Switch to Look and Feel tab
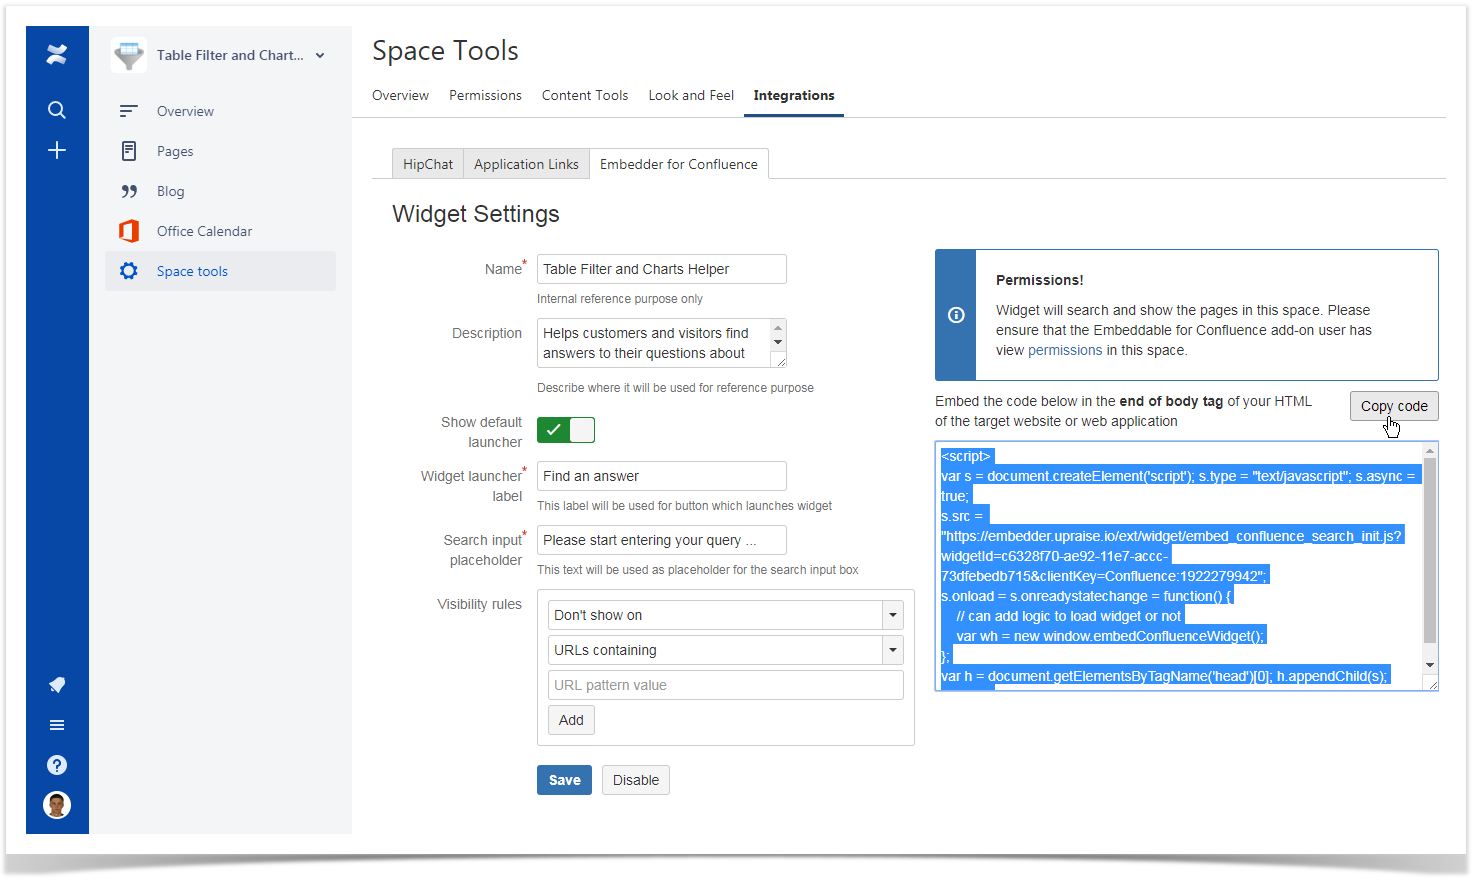Viewport: 1480px width, 883px height. (691, 96)
